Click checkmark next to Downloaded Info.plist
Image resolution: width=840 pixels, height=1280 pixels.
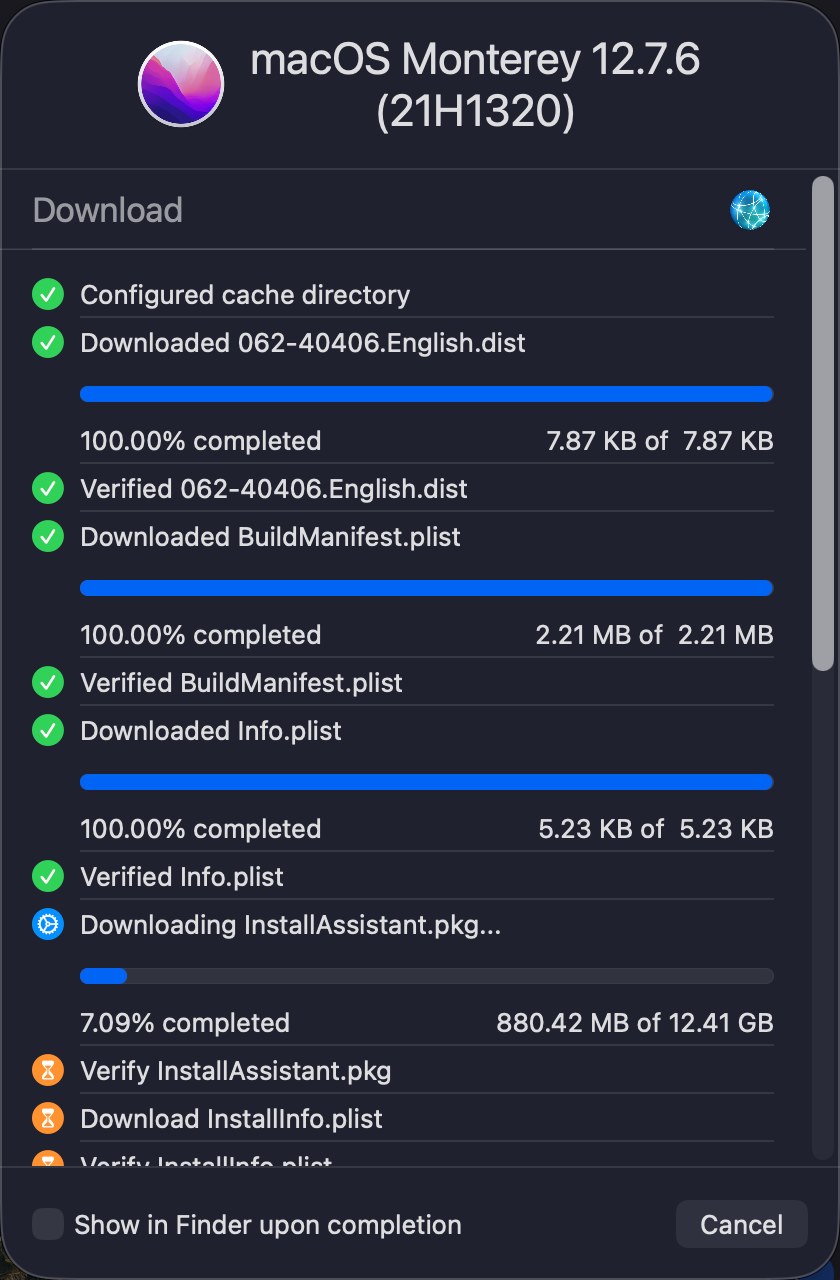coord(48,731)
